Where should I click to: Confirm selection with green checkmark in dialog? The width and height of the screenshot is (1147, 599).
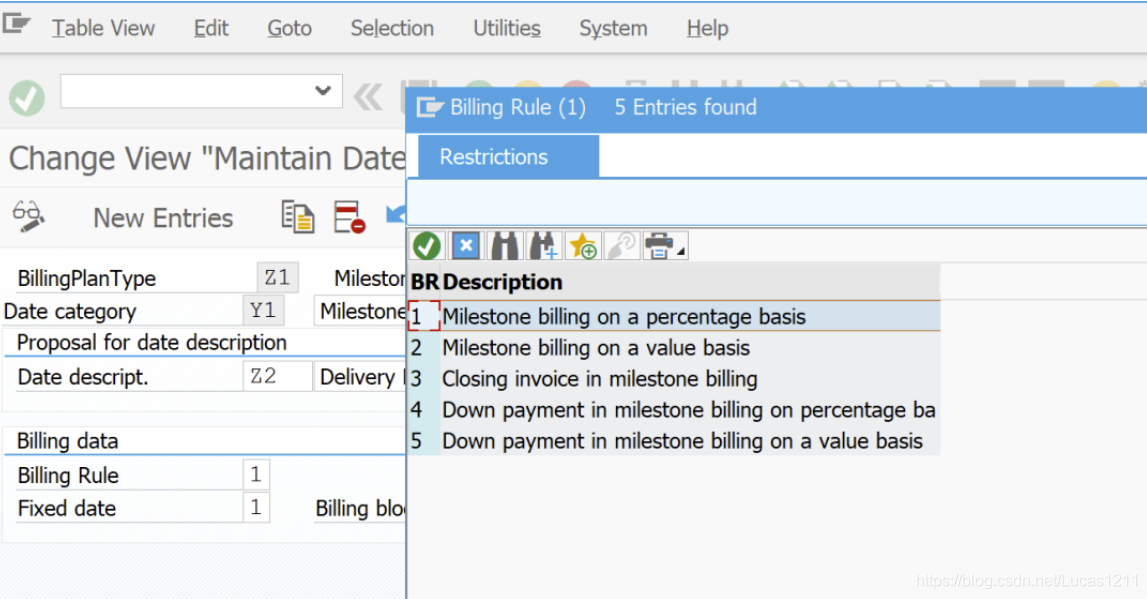pyautogui.click(x=426, y=246)
